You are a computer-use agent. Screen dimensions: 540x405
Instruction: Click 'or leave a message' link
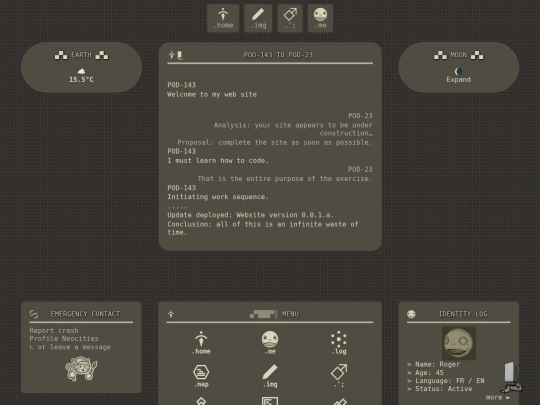74,347
